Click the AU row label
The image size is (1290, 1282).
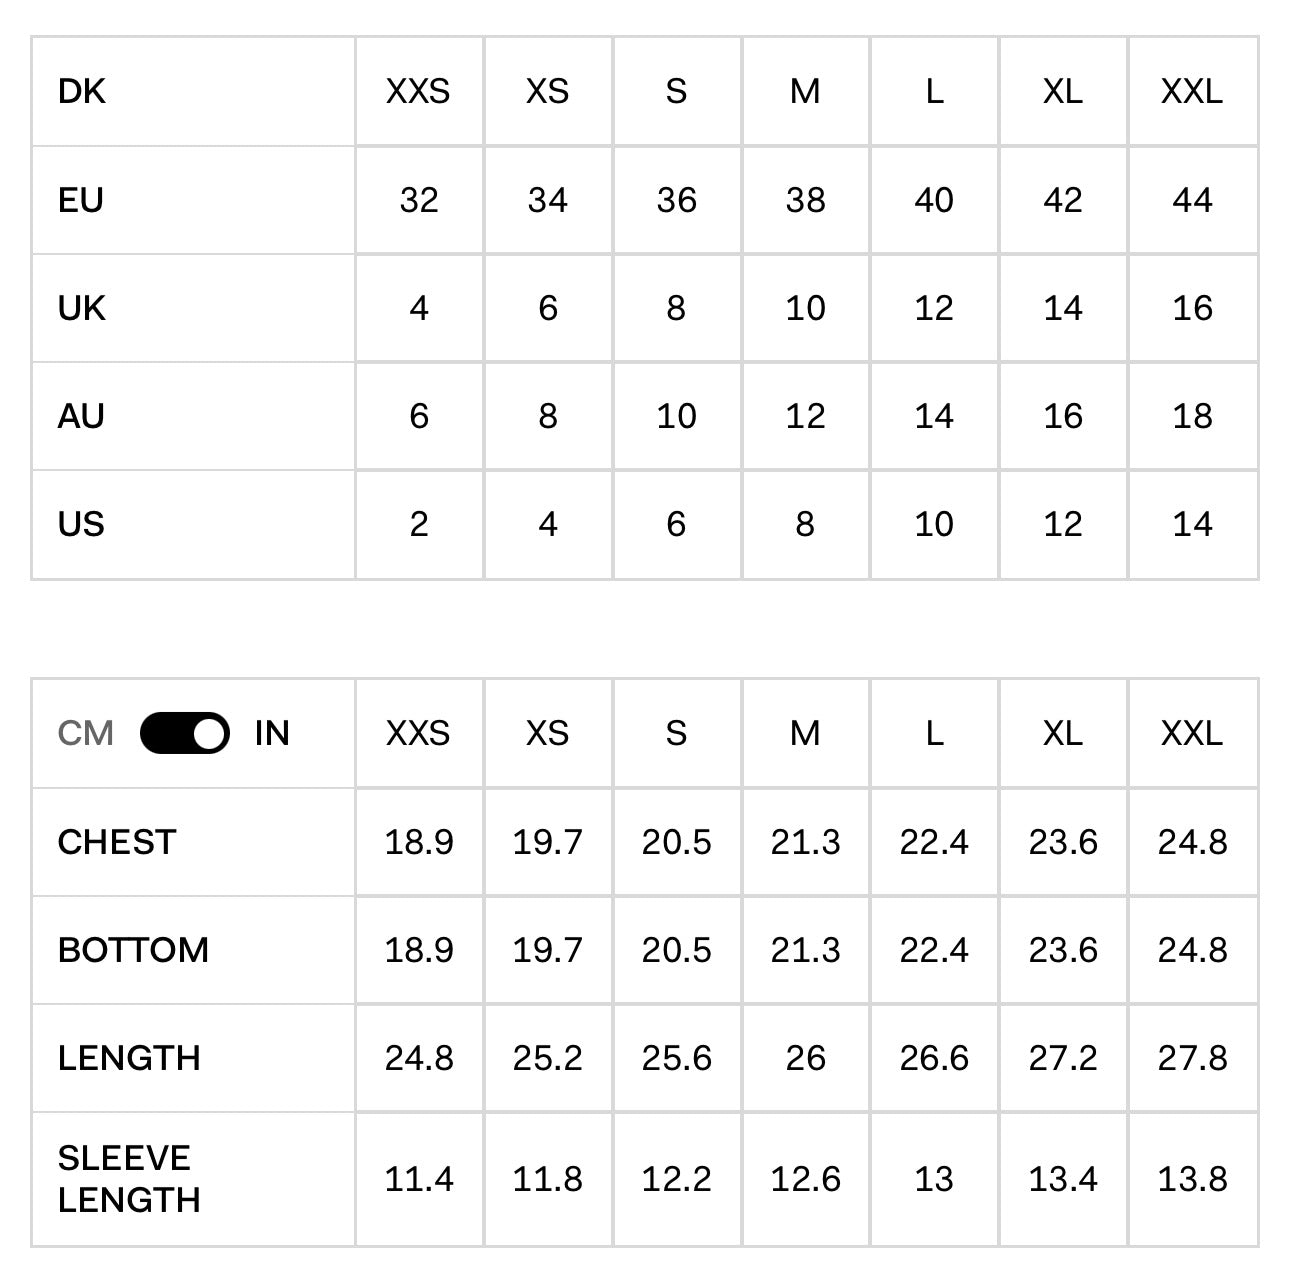[81, 416]
